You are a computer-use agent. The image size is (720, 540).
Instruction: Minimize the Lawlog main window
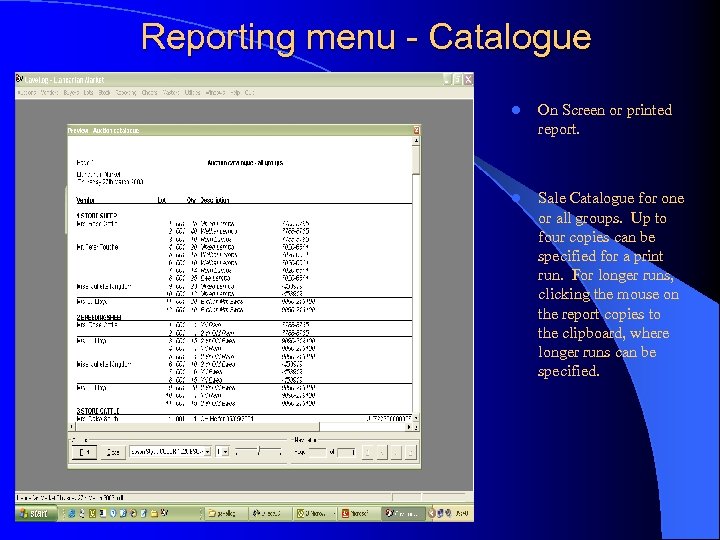(x=447, y=79)
